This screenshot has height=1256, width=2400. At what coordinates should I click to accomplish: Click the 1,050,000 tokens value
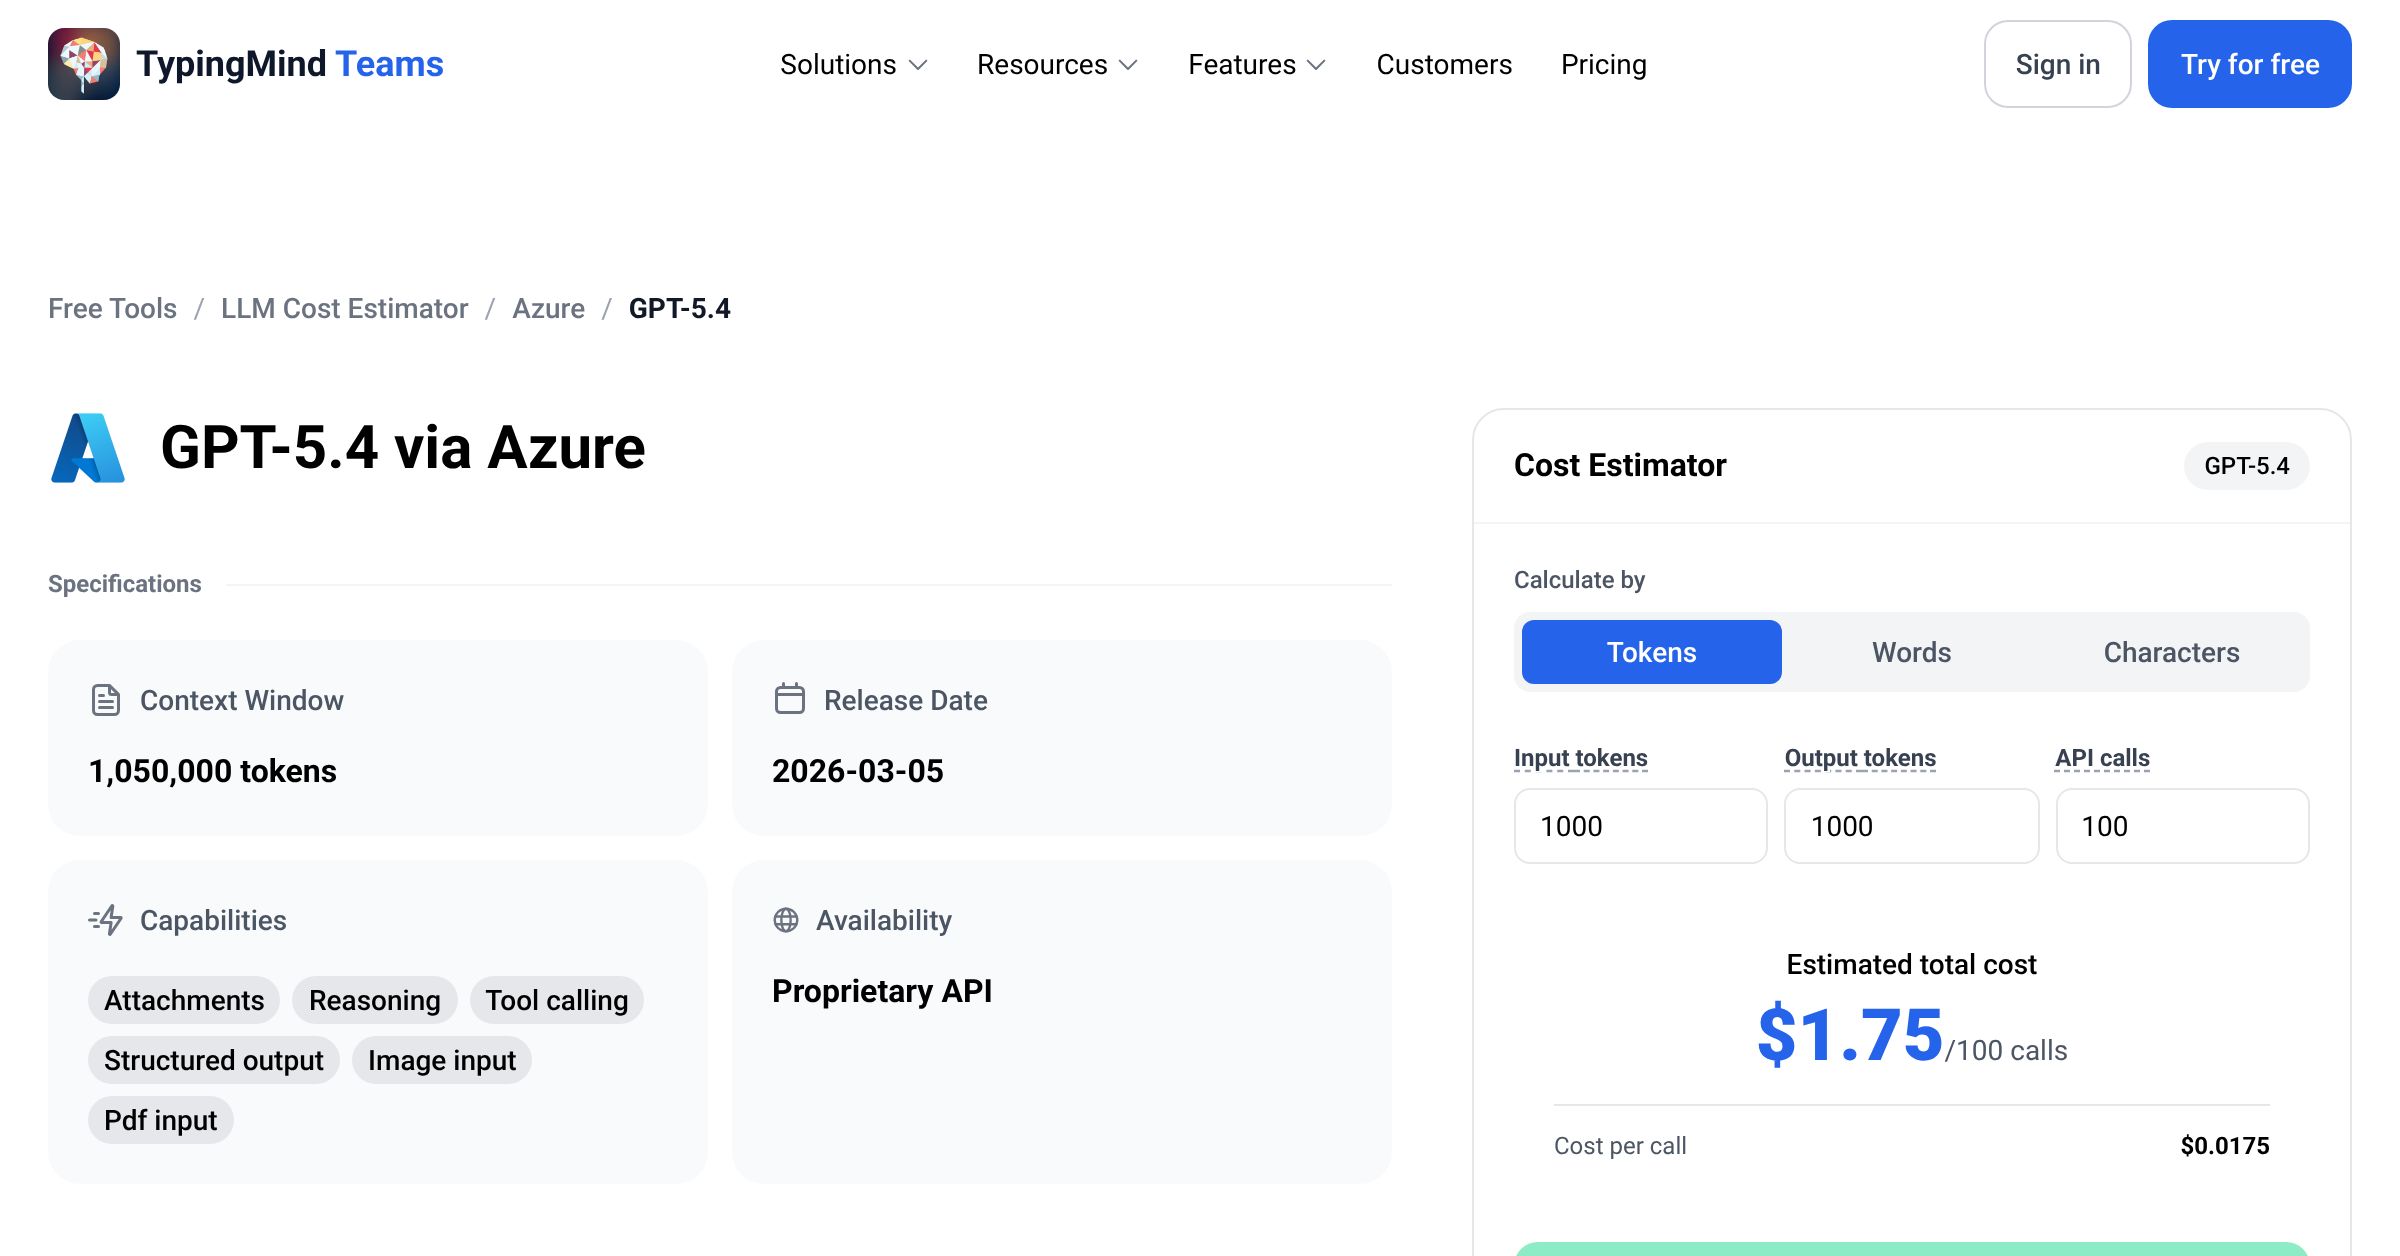click(x=212, y=771)
